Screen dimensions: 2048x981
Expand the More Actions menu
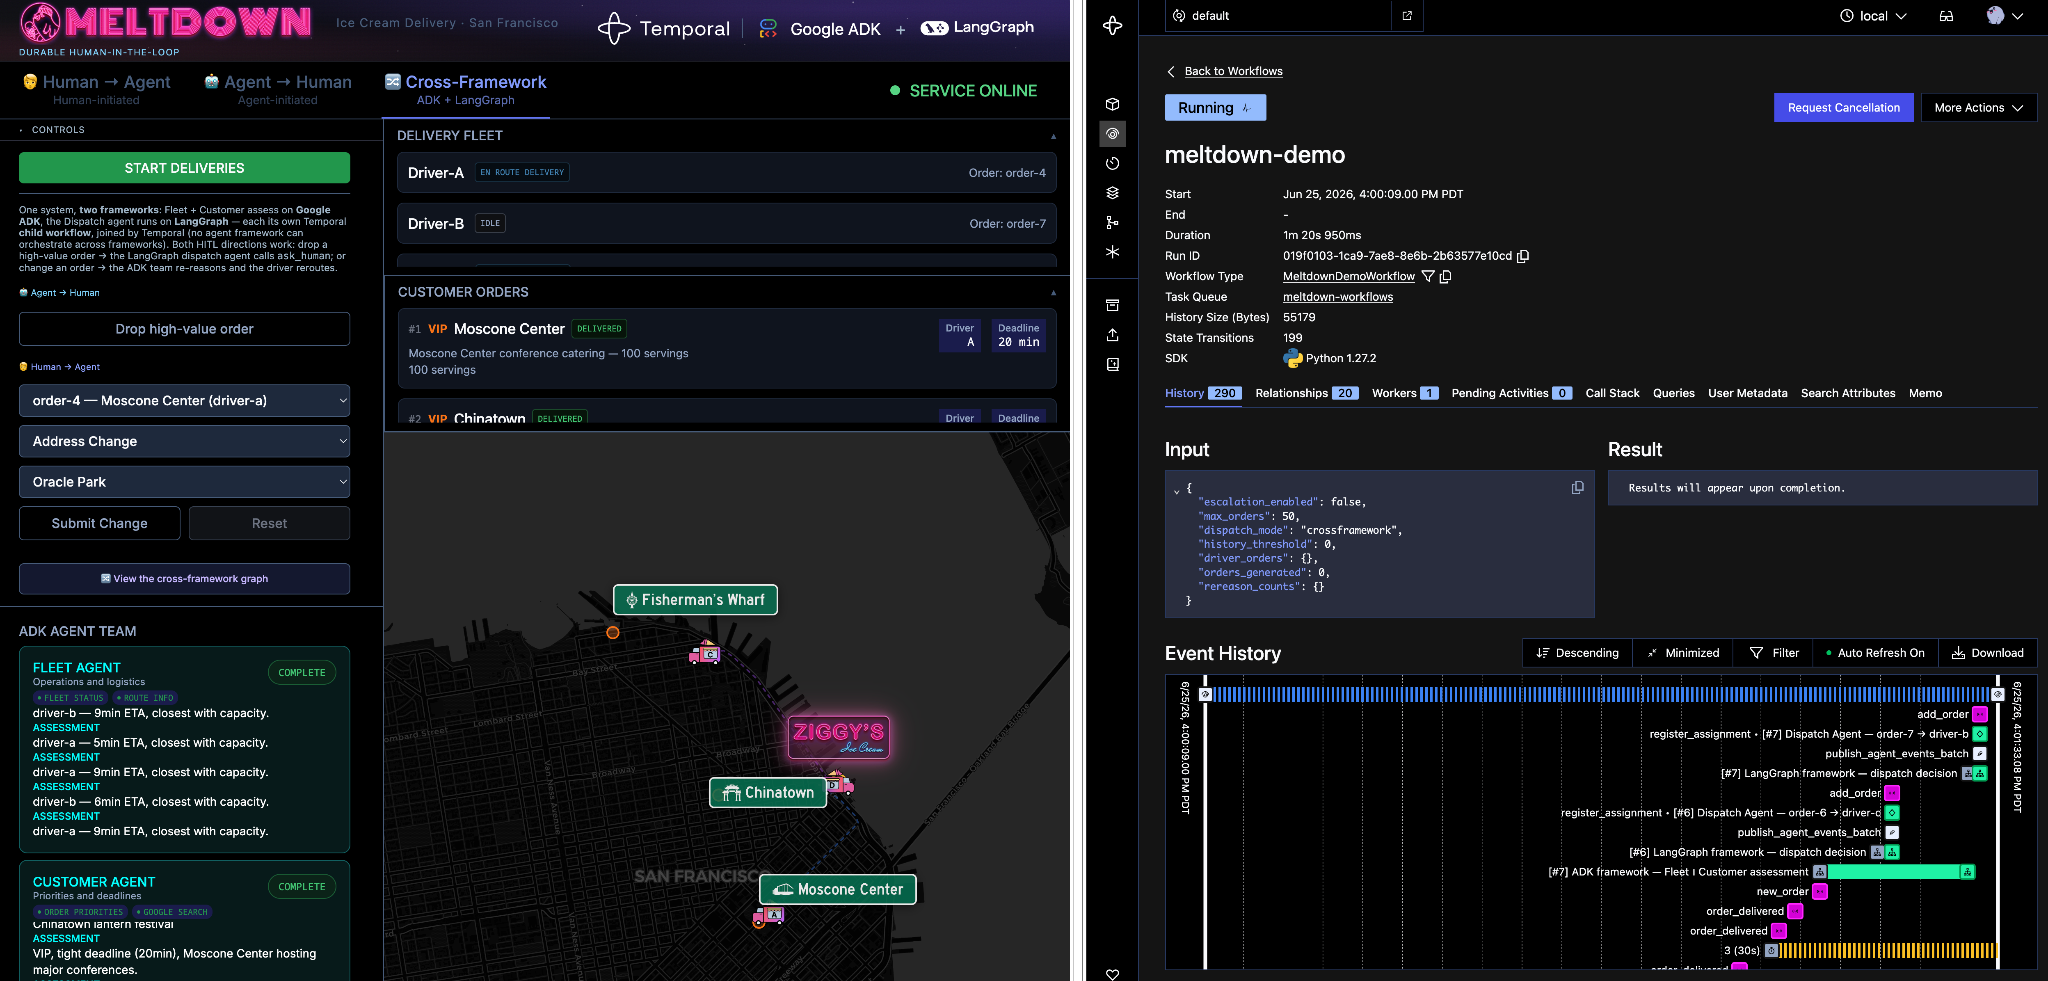click(1978, 108)
